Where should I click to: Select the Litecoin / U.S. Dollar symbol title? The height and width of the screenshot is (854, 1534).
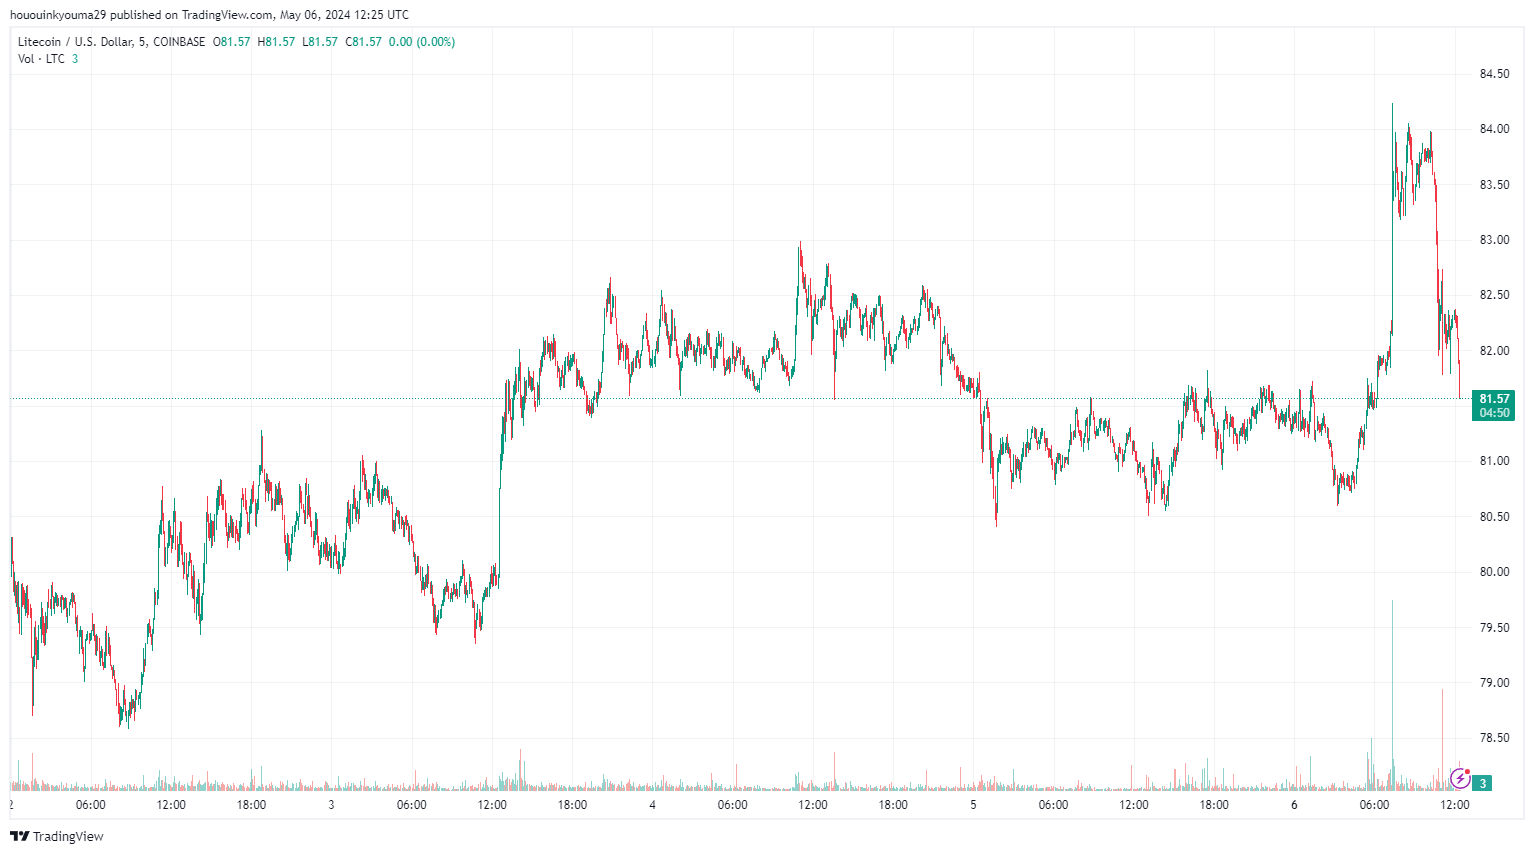coord(75,42)
